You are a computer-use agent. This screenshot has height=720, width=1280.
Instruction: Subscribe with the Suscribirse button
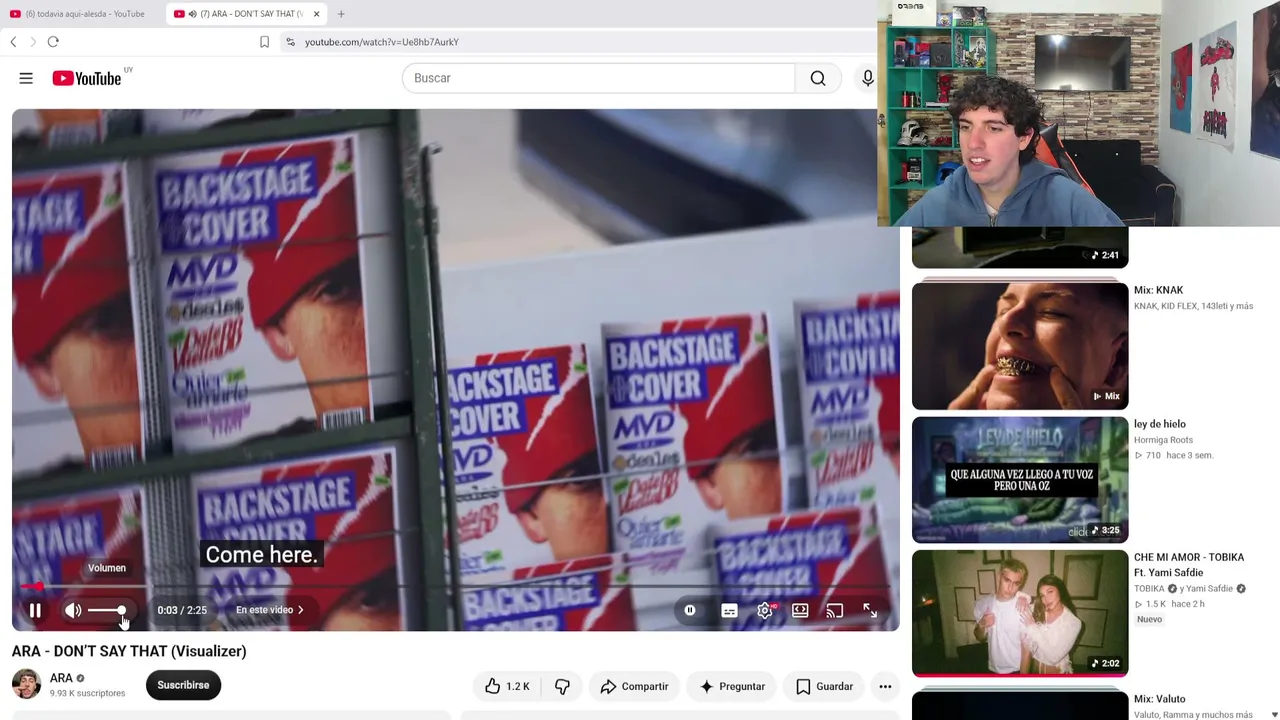tap(183, 685)
